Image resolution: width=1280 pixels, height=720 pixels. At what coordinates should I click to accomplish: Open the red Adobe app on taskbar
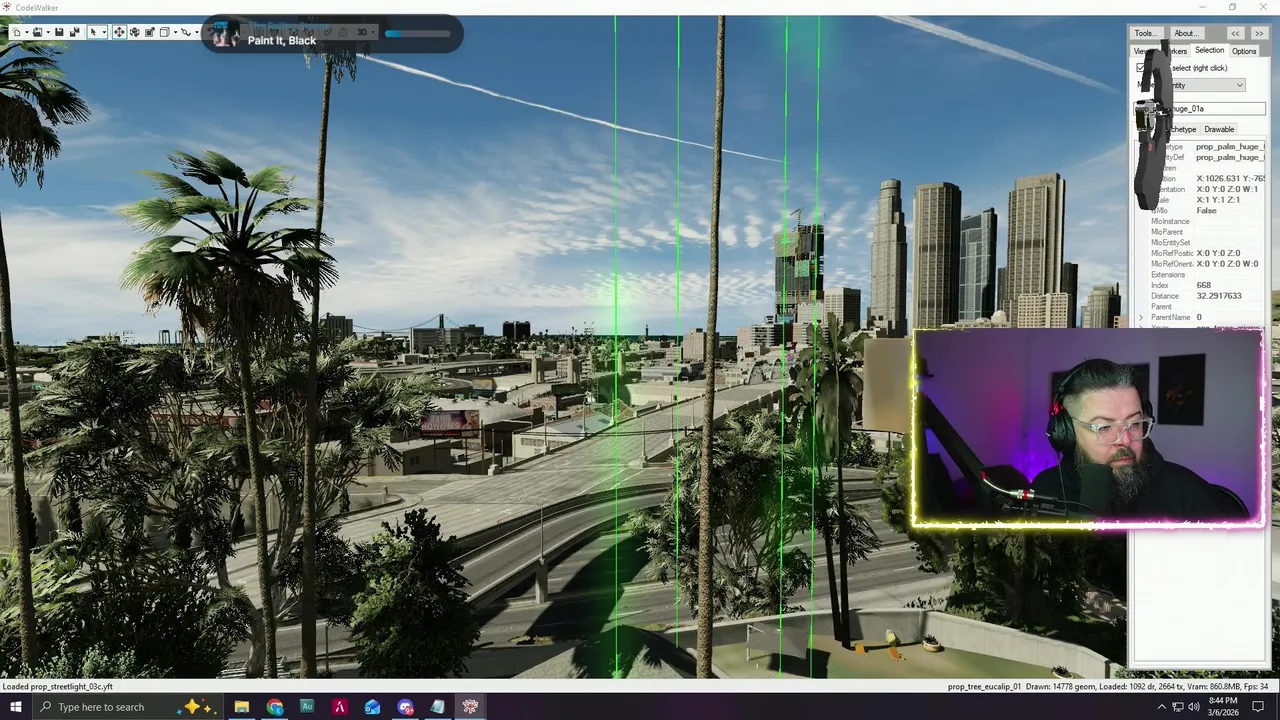(340, 707)
